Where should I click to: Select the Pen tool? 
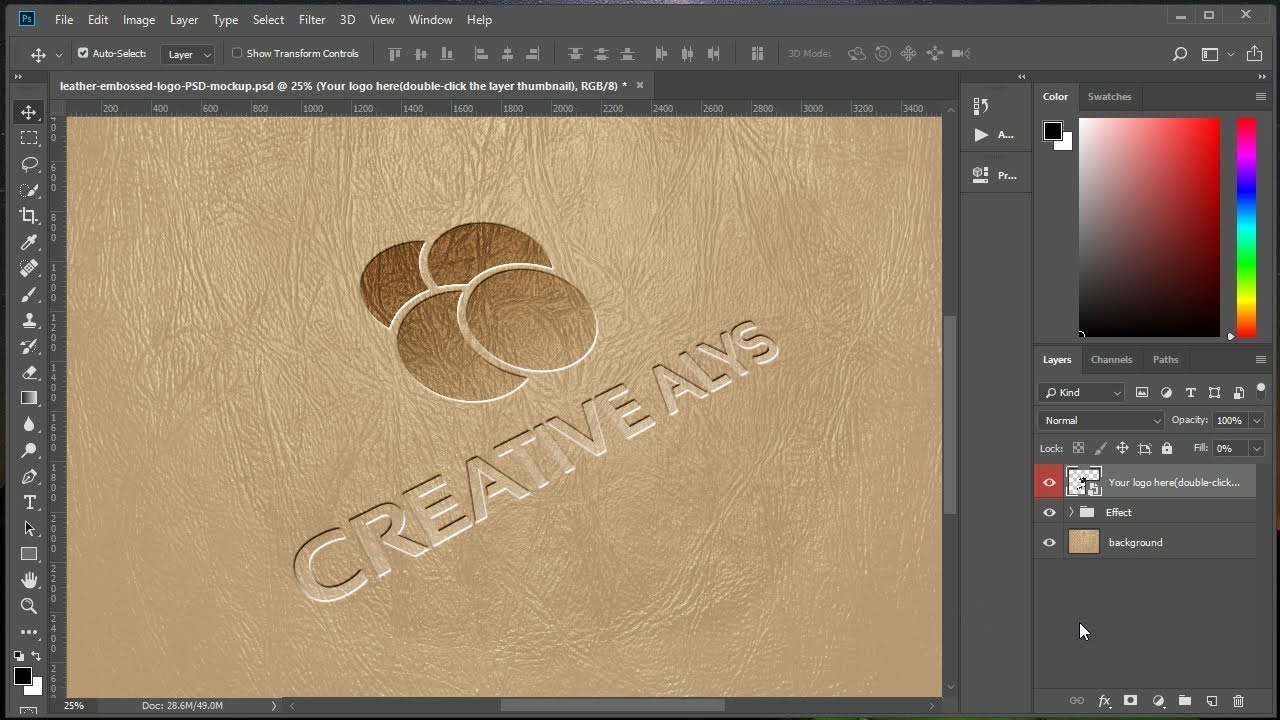coord(29,476)
